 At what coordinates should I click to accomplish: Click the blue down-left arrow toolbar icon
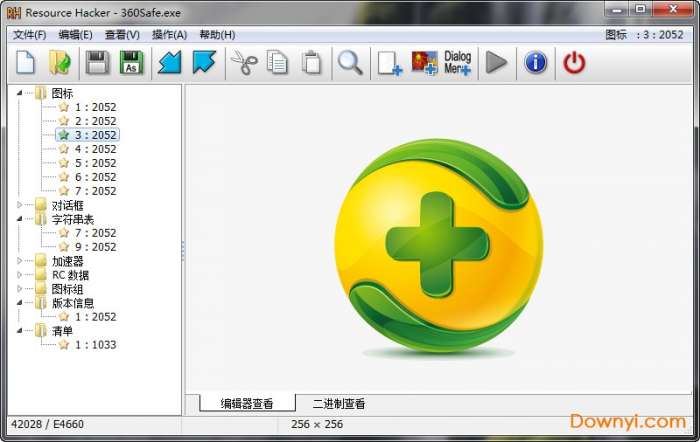pos(170,62)
